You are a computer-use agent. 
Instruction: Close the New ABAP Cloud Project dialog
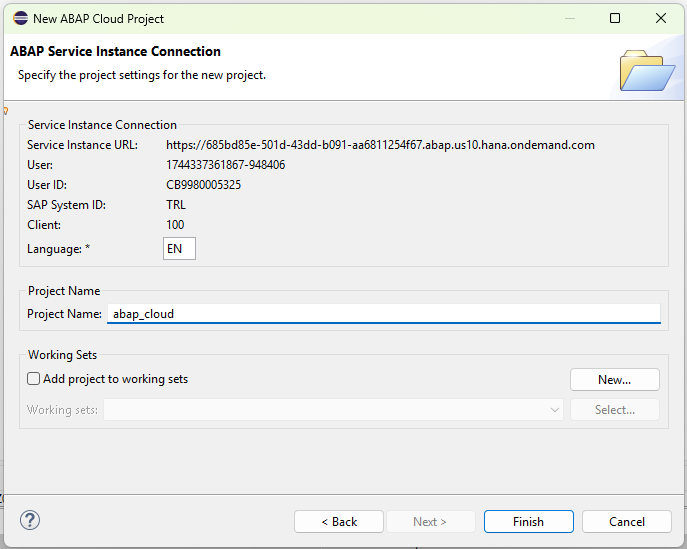point(661,18)
